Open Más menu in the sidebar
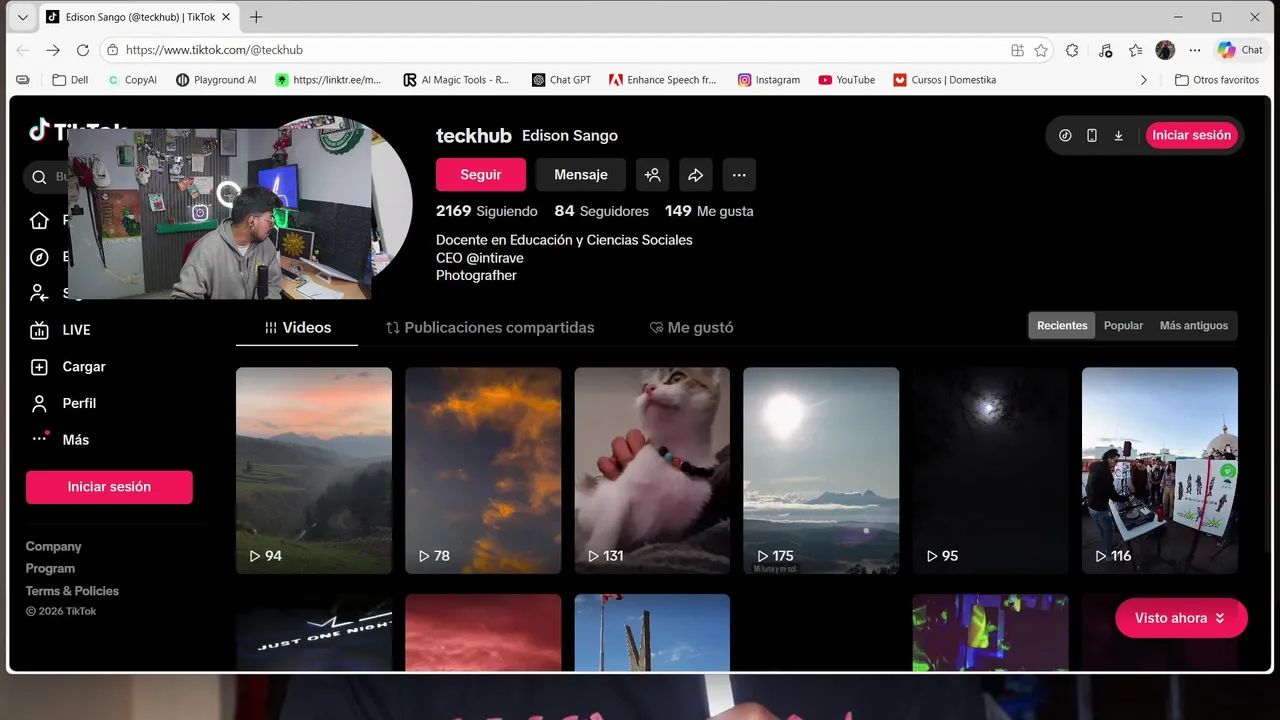This screenshot has width=1280, height=720. [62, 440]
